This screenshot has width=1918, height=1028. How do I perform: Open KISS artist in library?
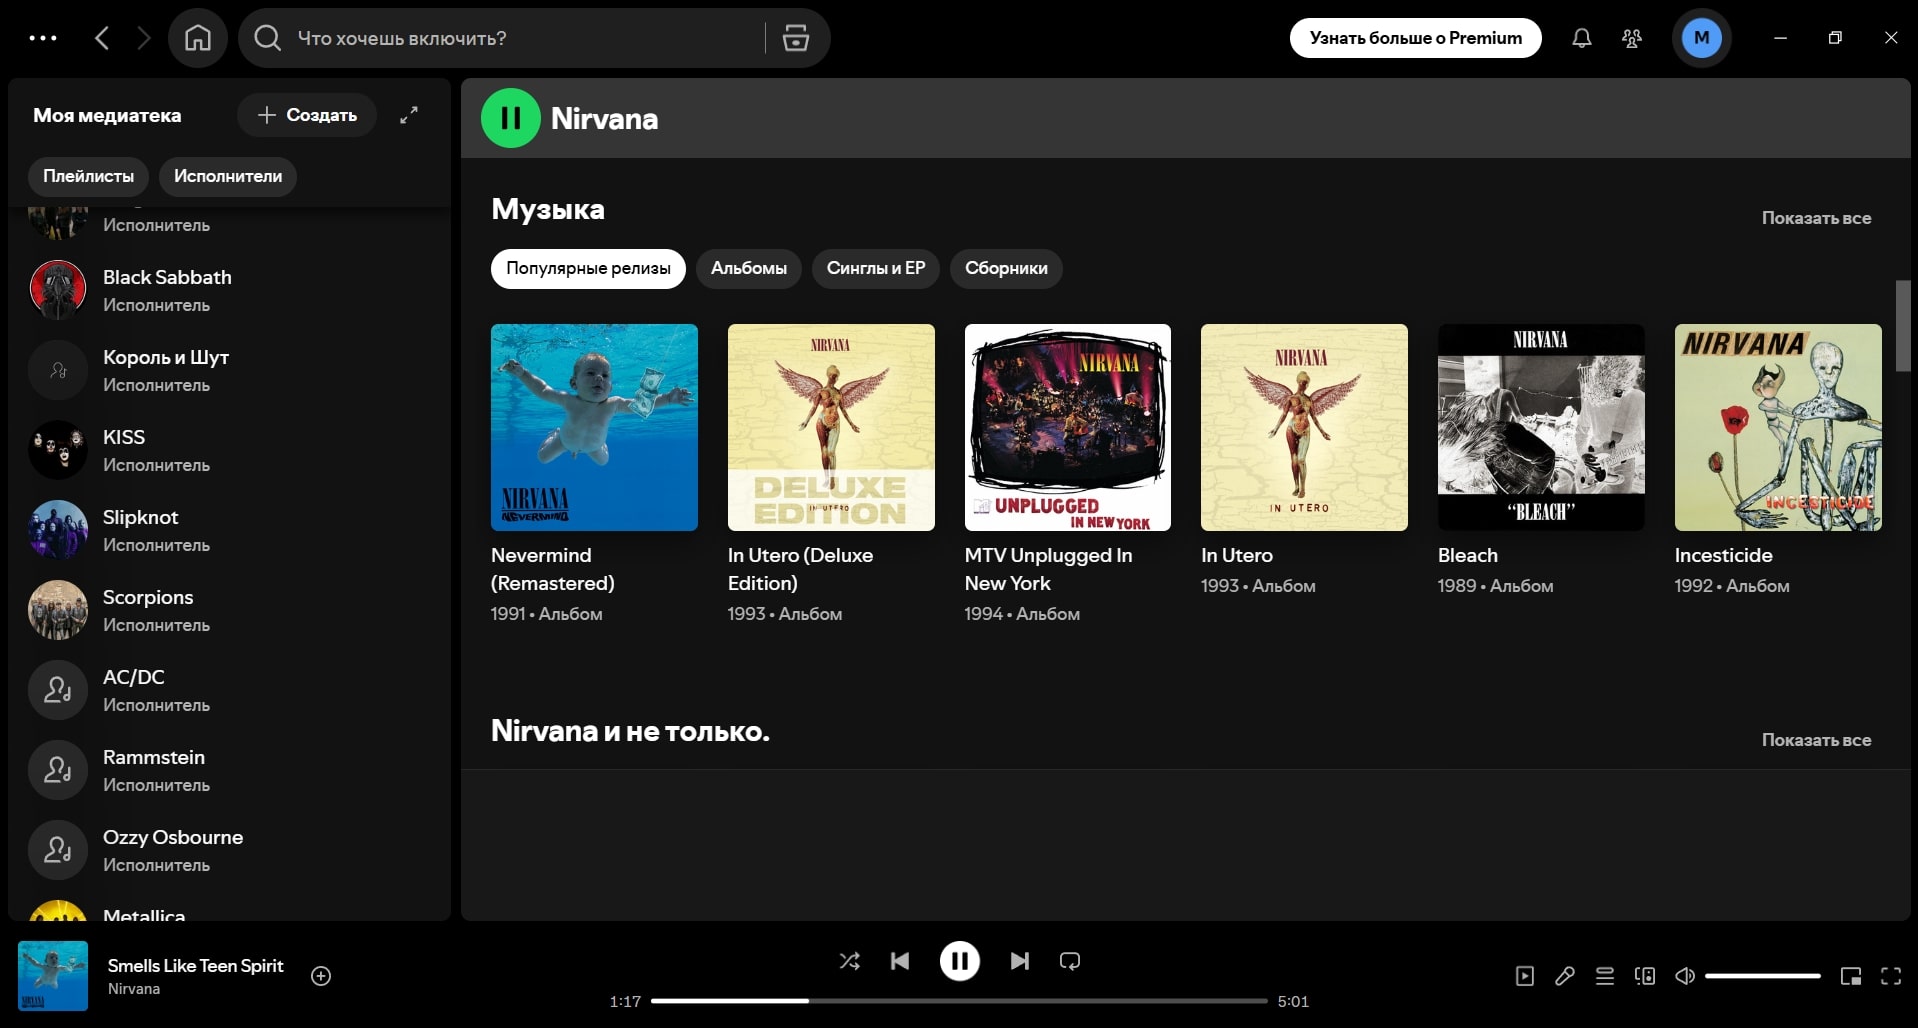coord(230,450)
